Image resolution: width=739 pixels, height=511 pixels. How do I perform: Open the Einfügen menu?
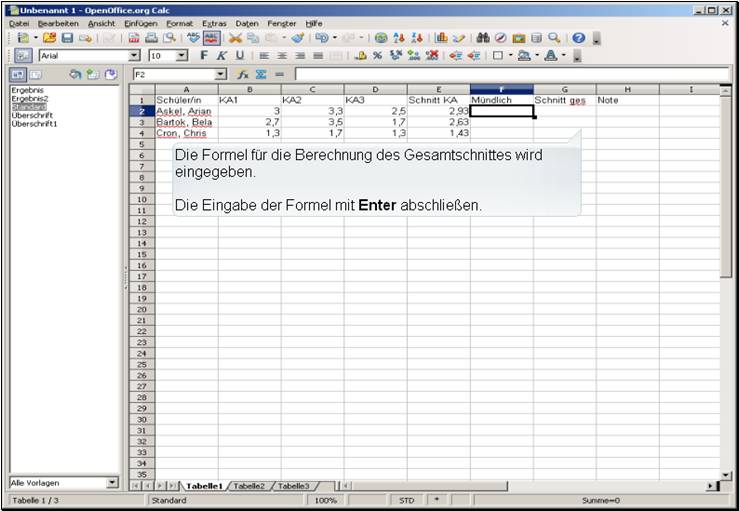pos(141,22)
